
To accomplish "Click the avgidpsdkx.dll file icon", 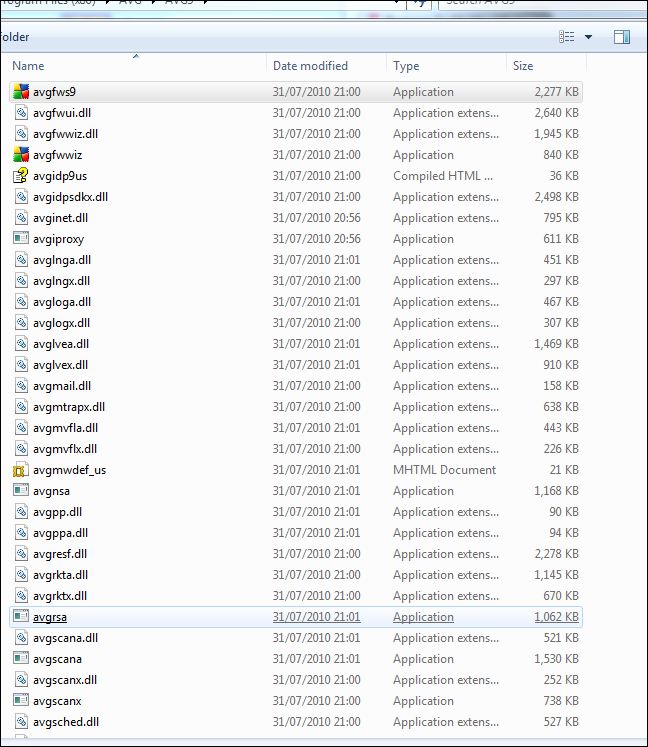I will 21,196.
